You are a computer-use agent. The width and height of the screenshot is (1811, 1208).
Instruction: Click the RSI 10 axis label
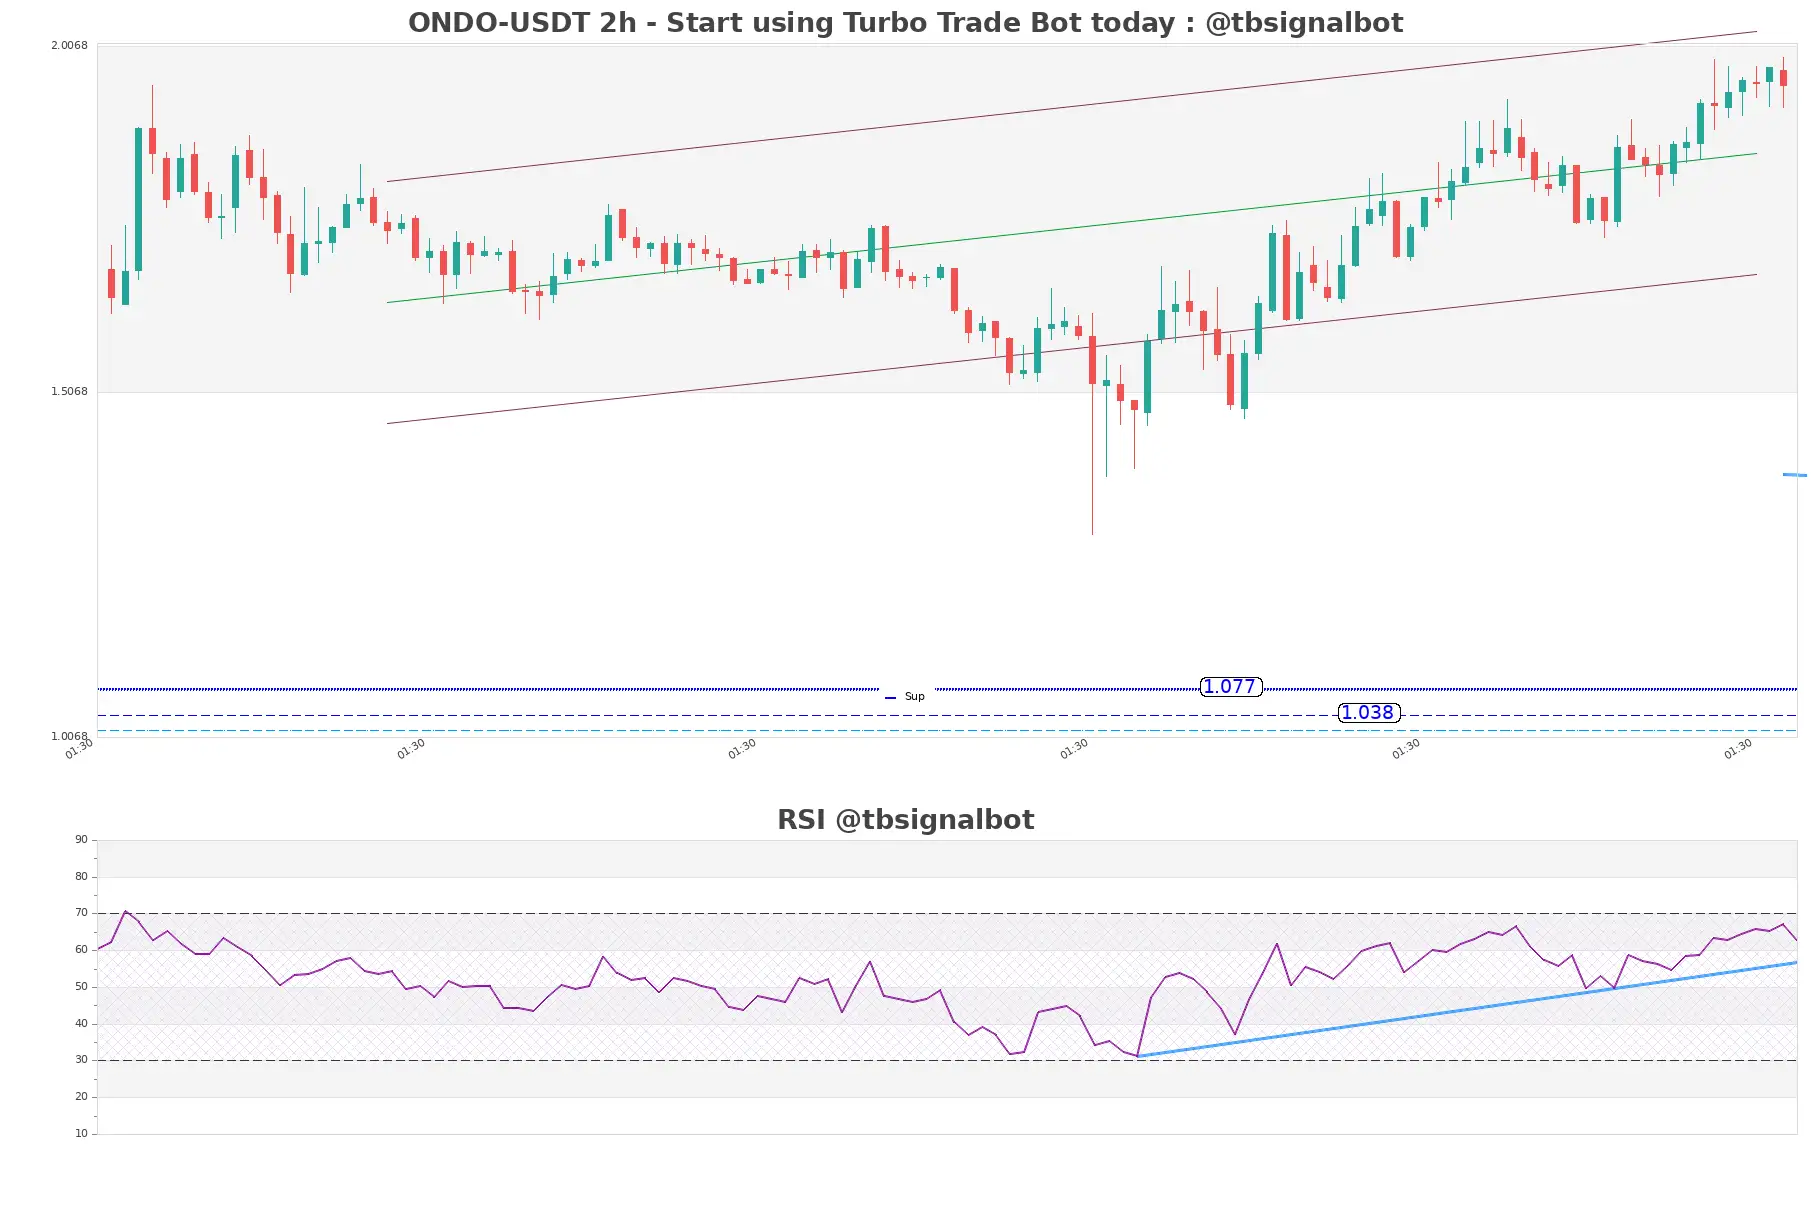81,1134
